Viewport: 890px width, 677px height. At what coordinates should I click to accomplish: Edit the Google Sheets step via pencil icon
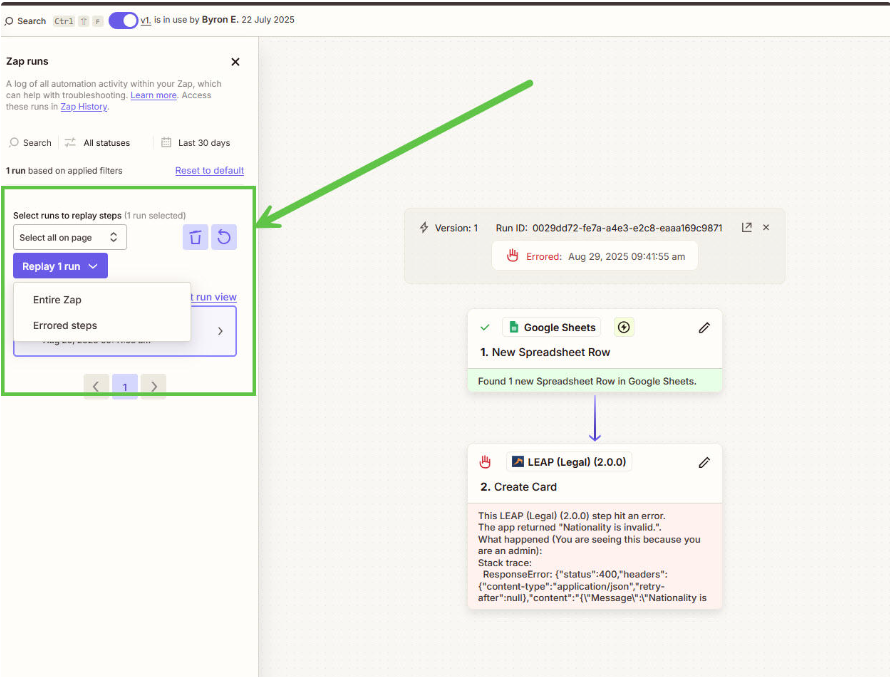[704, 327]
